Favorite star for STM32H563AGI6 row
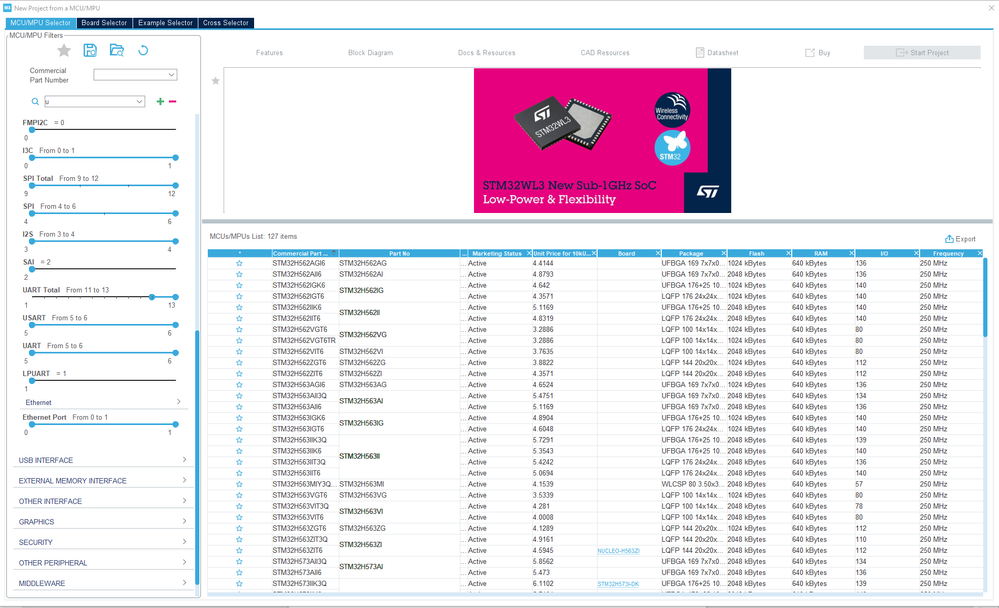 point(239,385)
